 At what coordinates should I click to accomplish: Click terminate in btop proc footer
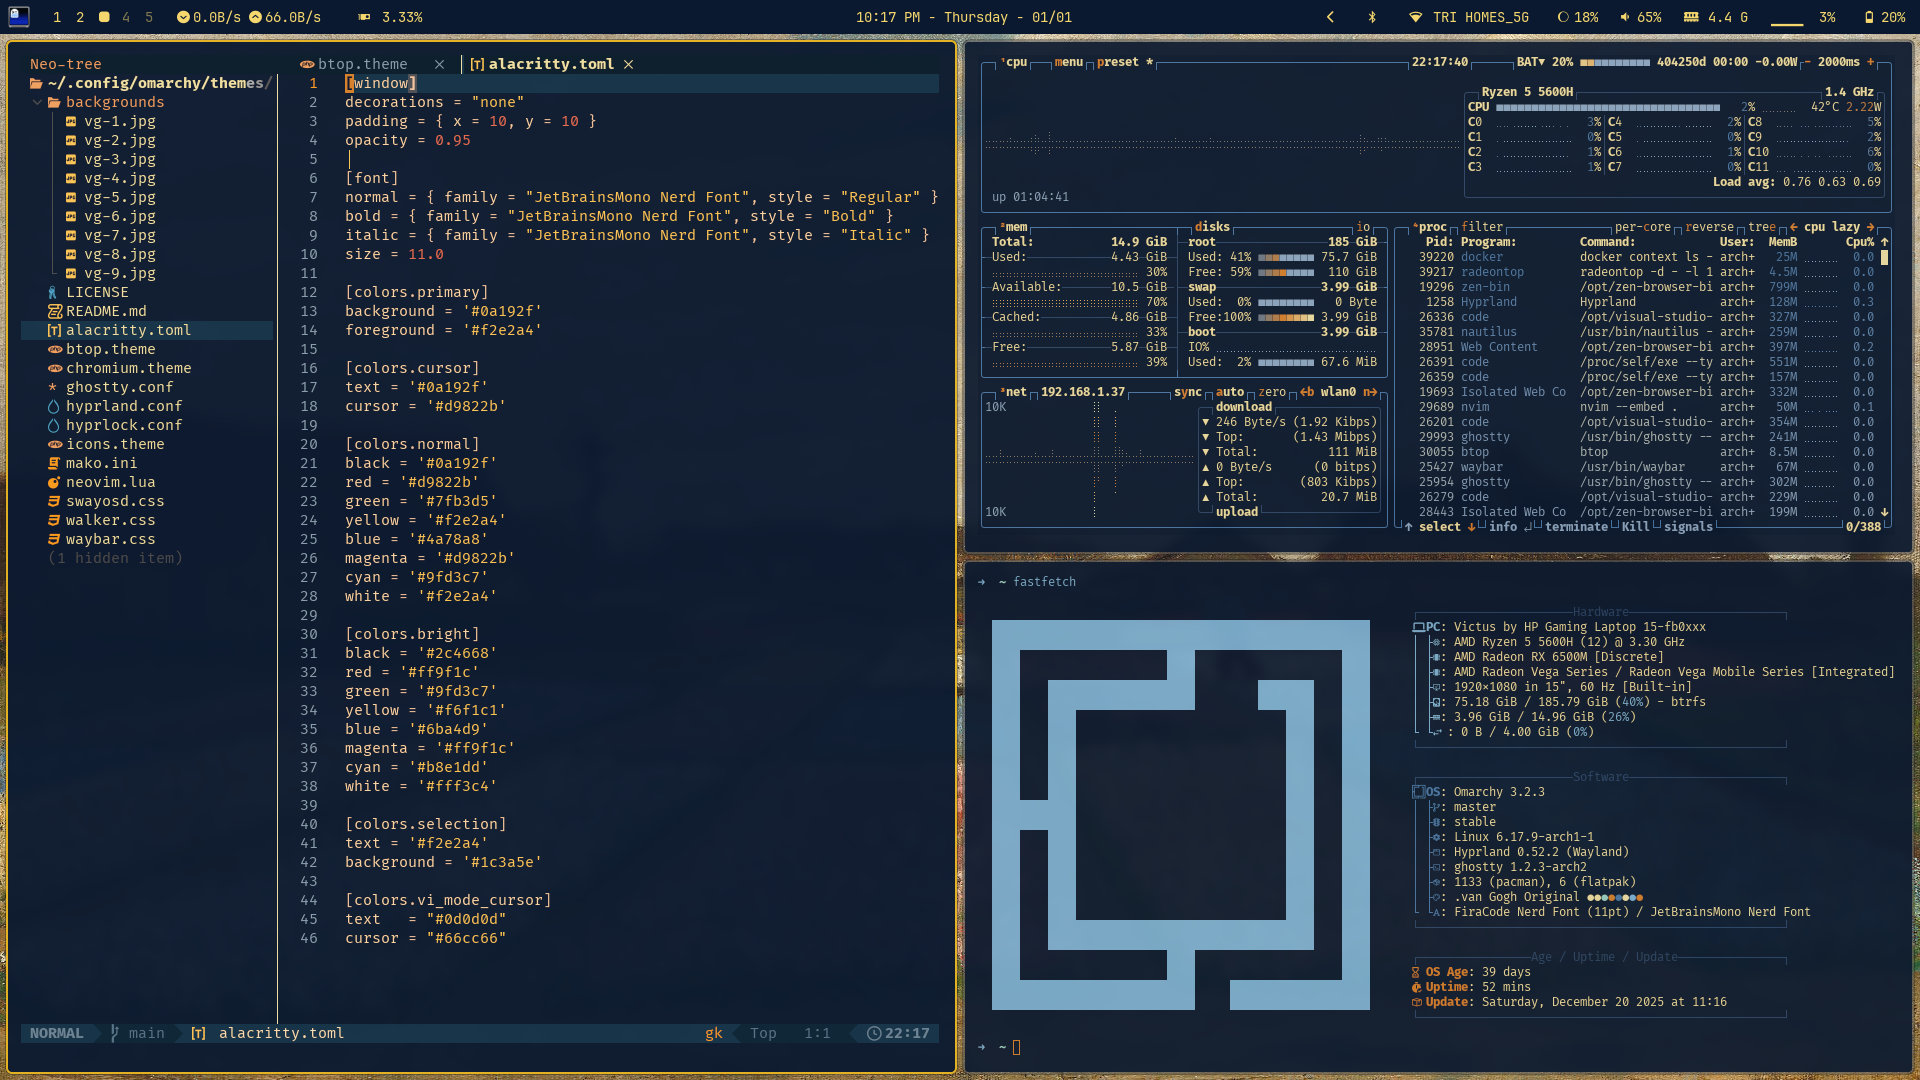pyautogui.click(x=1576, y=527)
